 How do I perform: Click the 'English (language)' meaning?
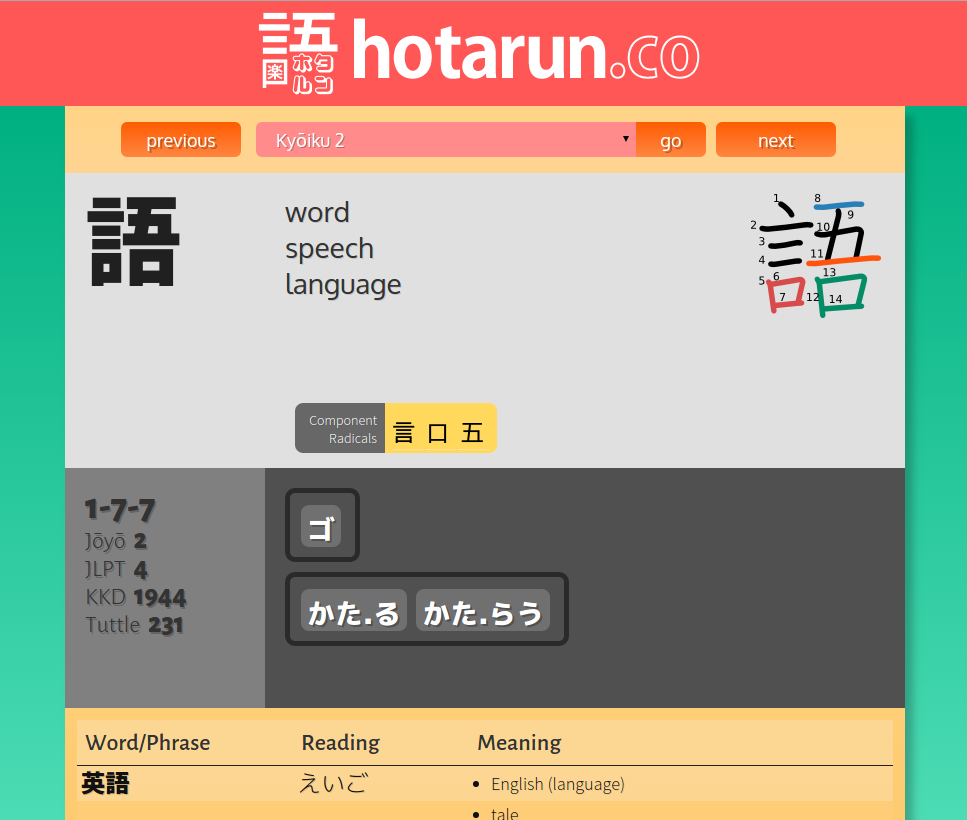click(558, 784)
